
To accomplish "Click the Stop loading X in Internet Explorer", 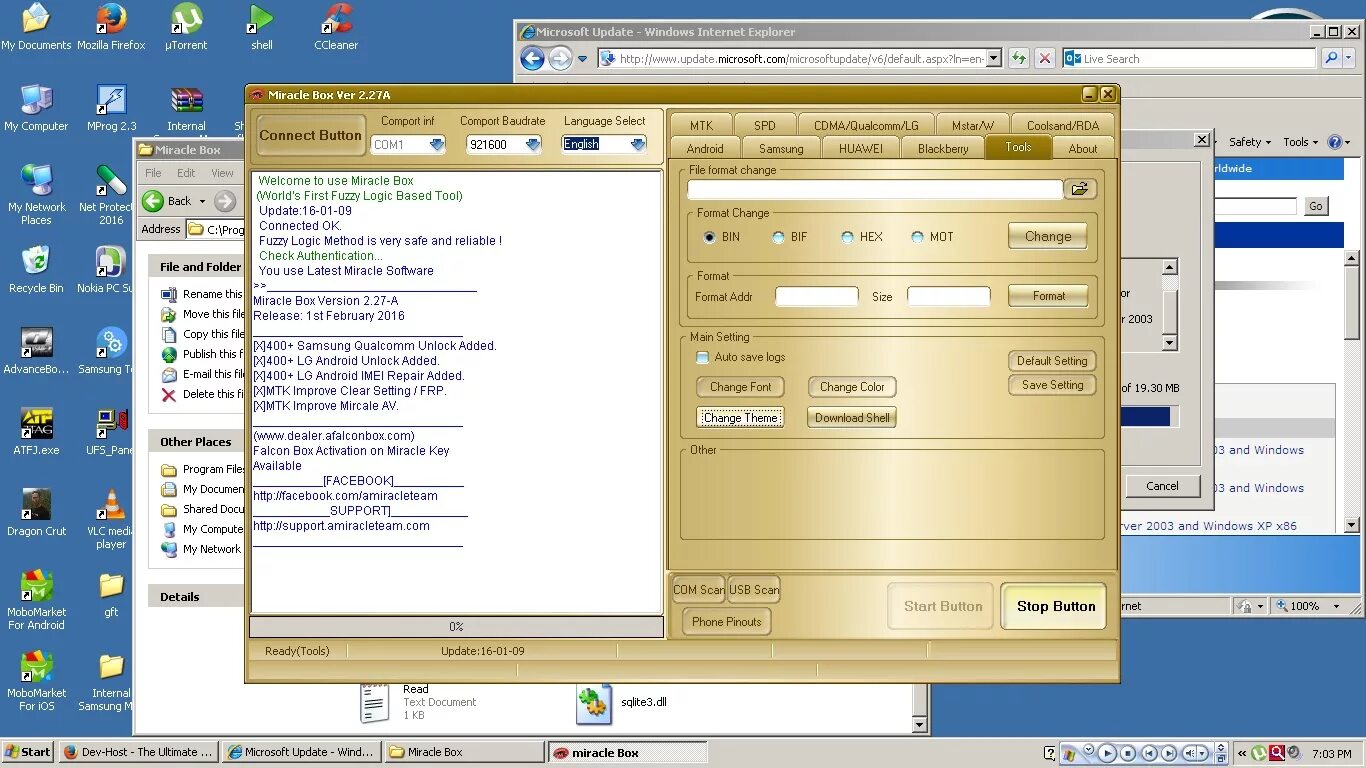I will [1045, 58].
